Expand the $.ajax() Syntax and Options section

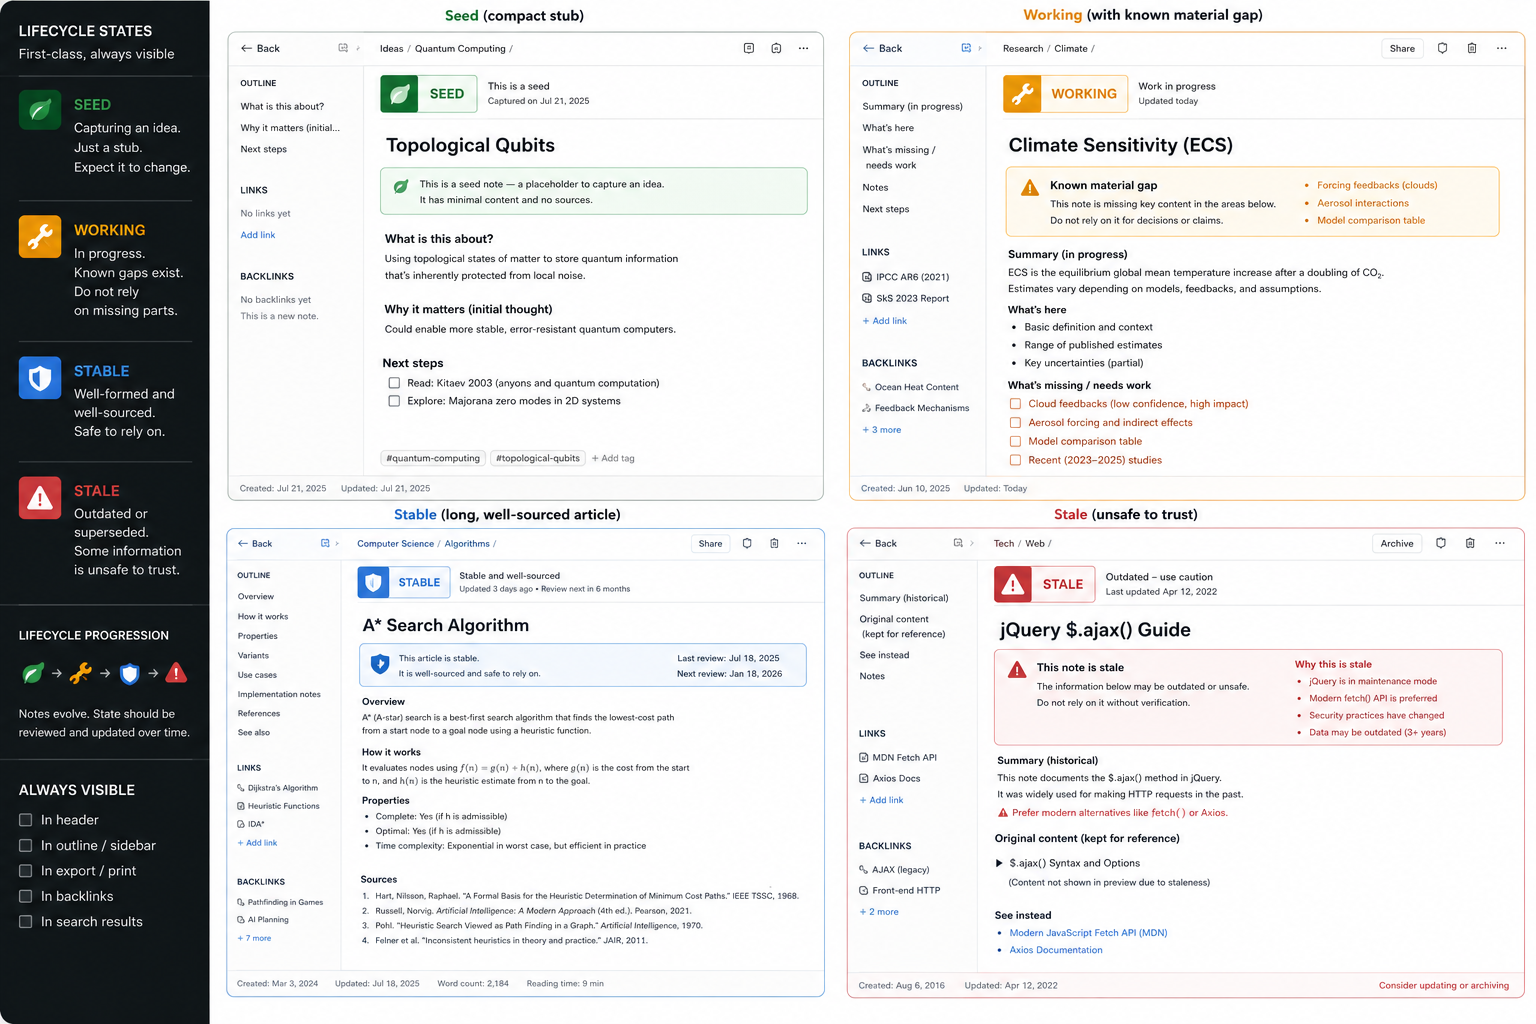tap(999, 863)
